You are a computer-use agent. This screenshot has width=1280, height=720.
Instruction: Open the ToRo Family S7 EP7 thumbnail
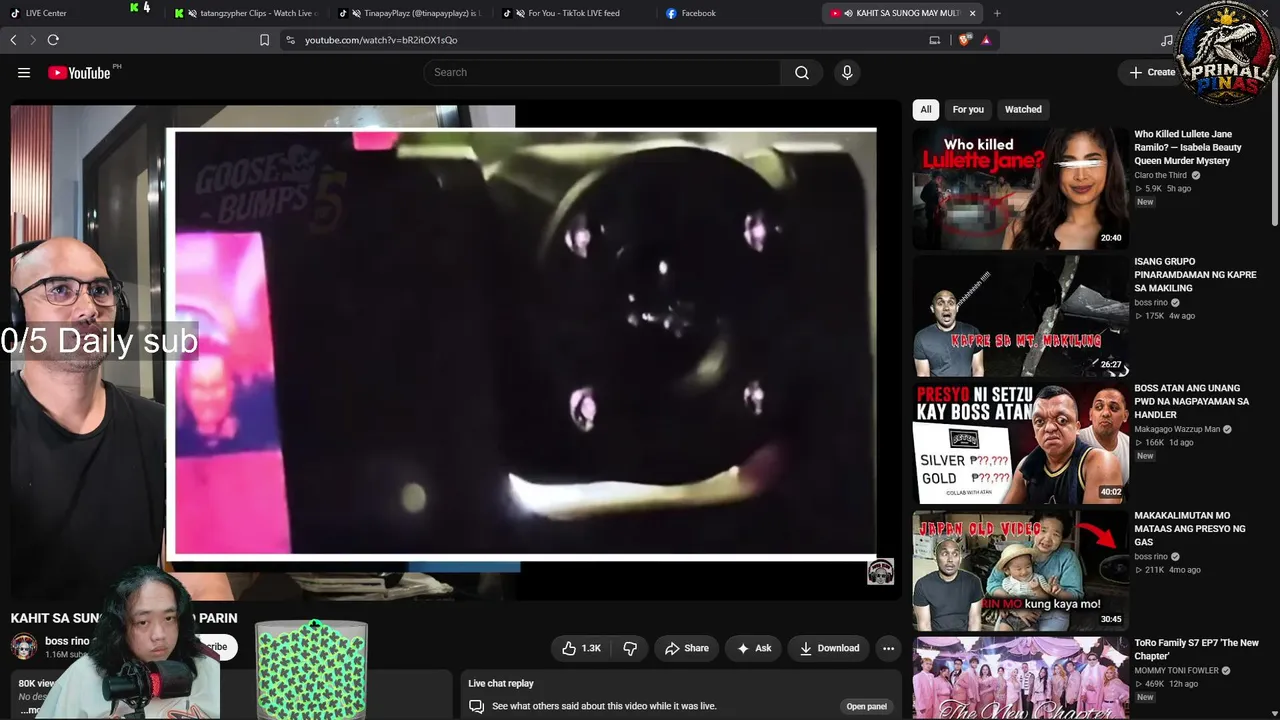click(1020, 678)
